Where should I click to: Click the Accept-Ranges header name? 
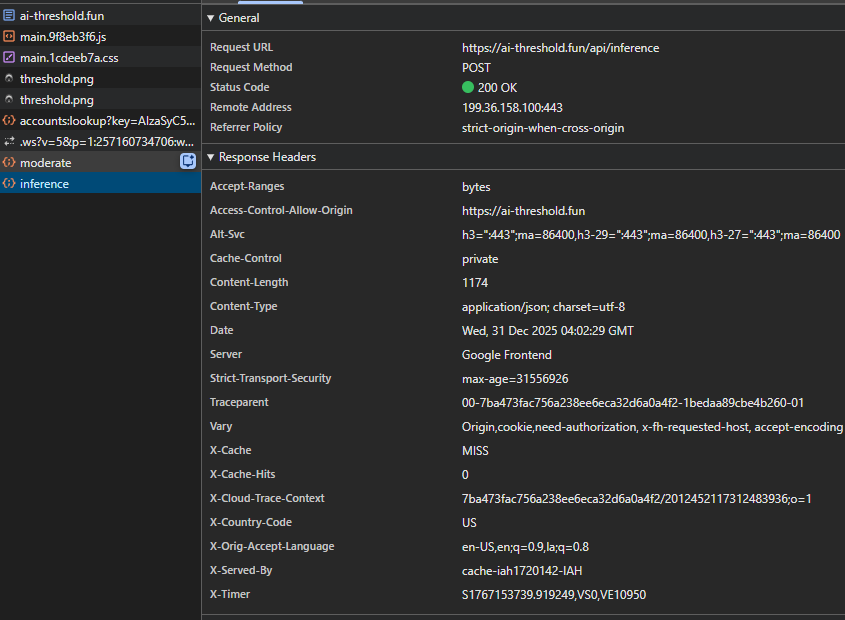[247, 186]
